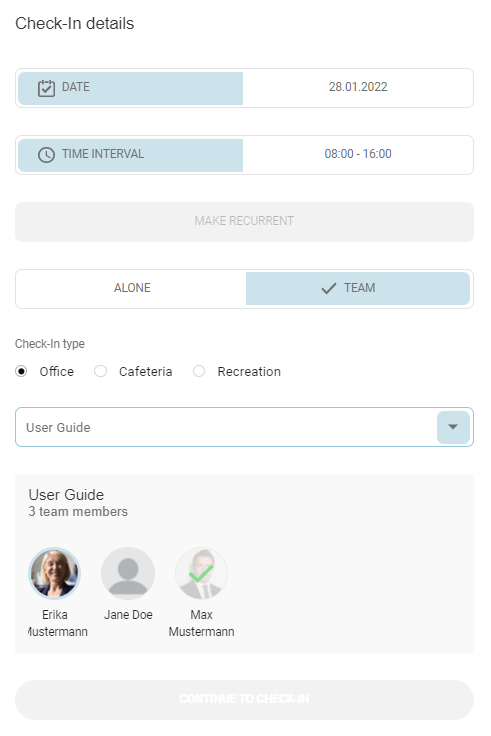Click the Max Mustermann name label

[201, 623]
